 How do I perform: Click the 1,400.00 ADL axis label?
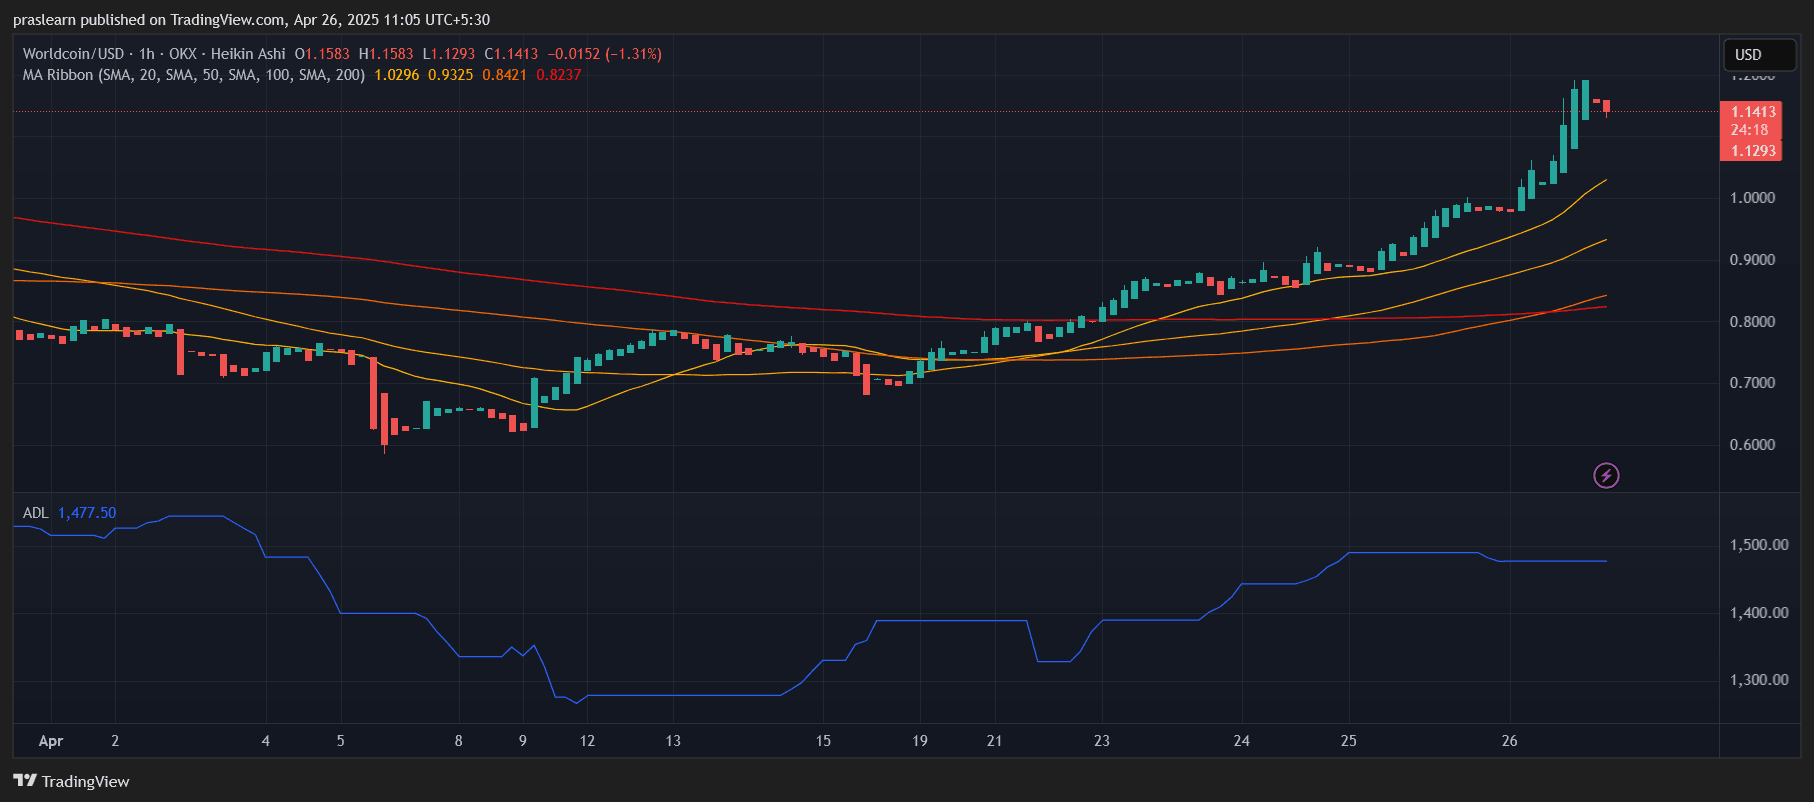pos(1758,613)
